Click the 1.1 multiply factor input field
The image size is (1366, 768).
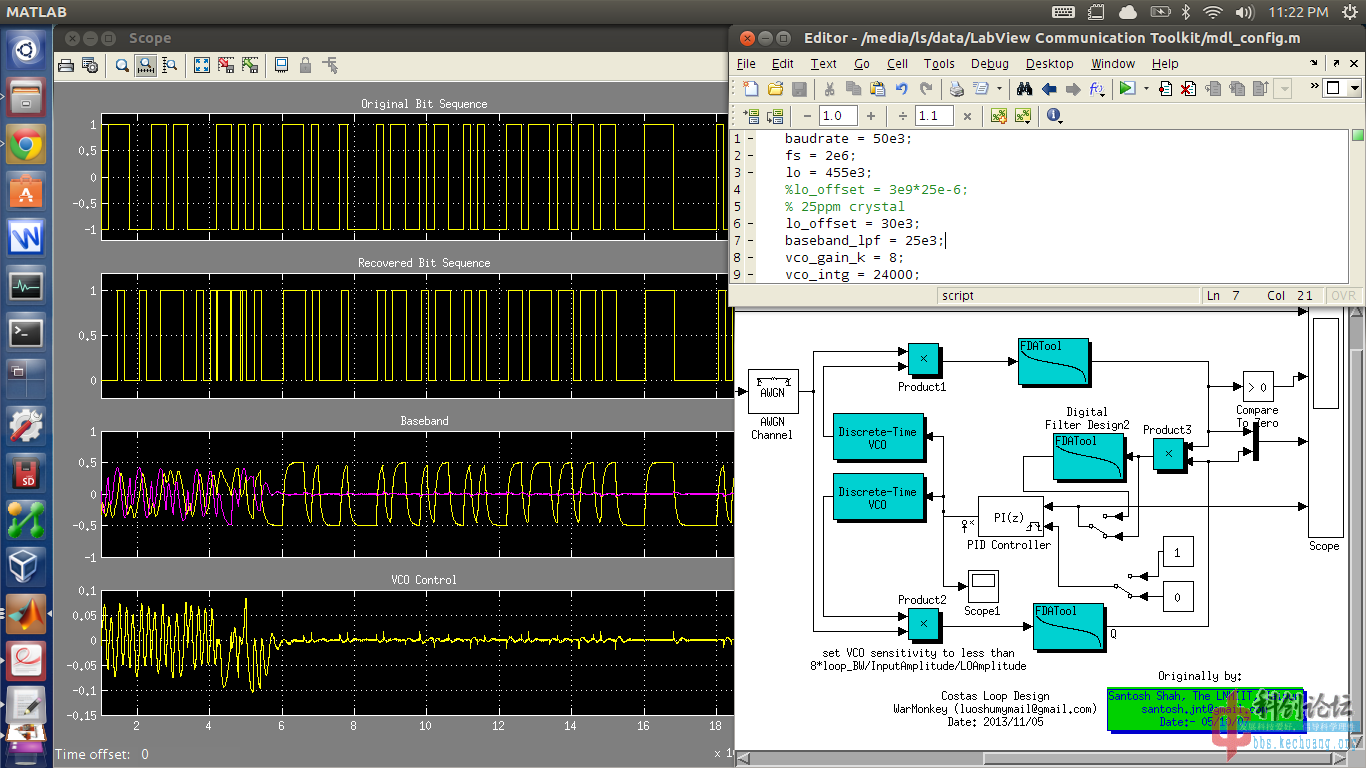[x=934, y=116]
